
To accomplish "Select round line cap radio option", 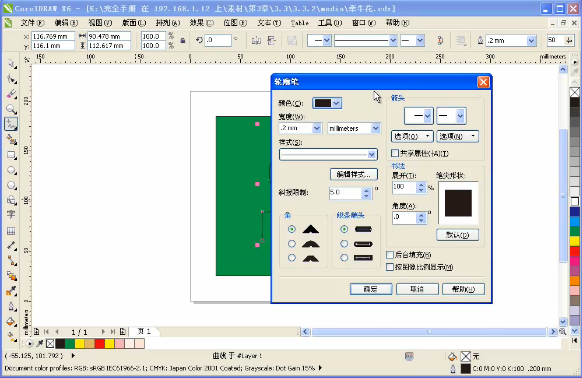I will tap(344, 244).
